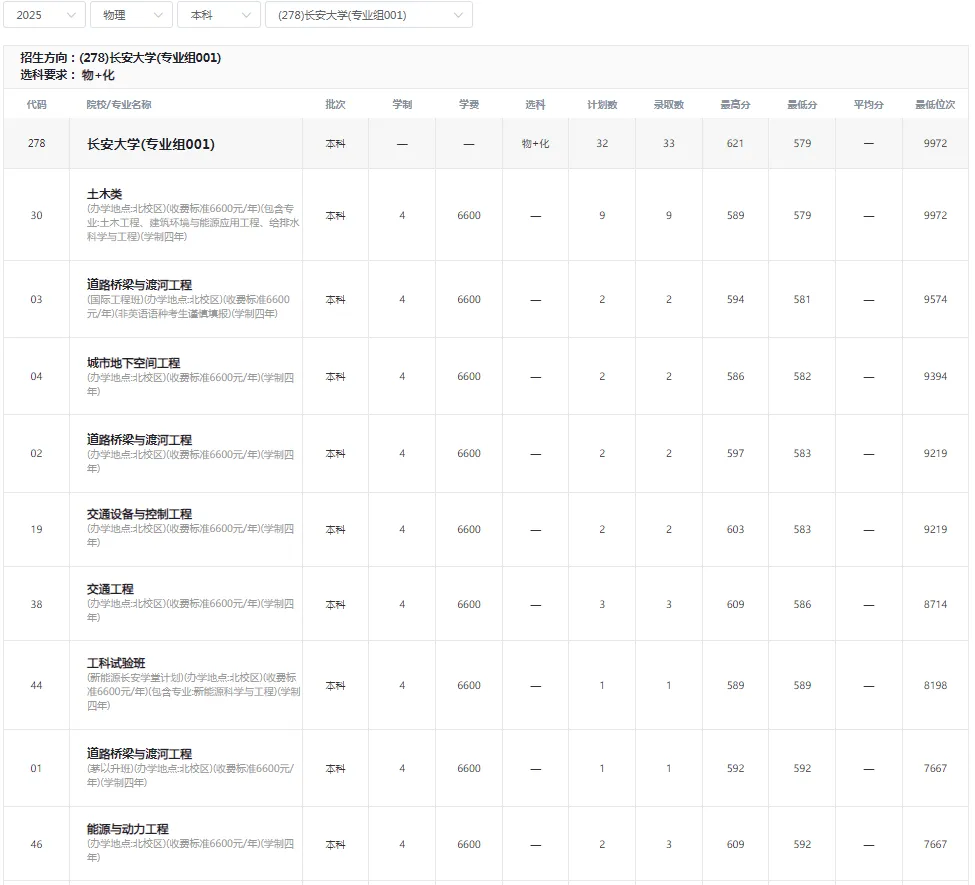This screenshot has height=885, width=975.
Task: Click 道路桥梁与渡河工程 in row code 02
Action: (139, 440)
